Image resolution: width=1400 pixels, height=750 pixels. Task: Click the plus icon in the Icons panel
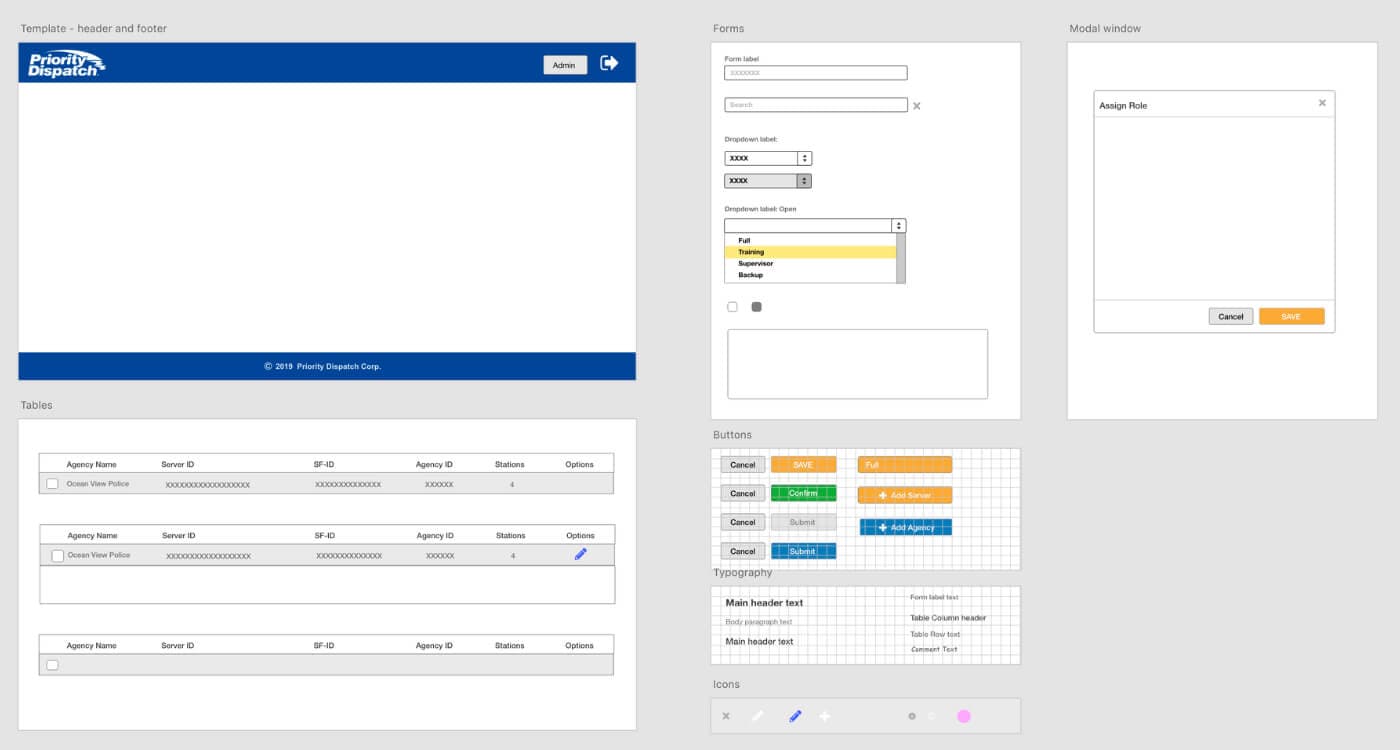(824, 715)
